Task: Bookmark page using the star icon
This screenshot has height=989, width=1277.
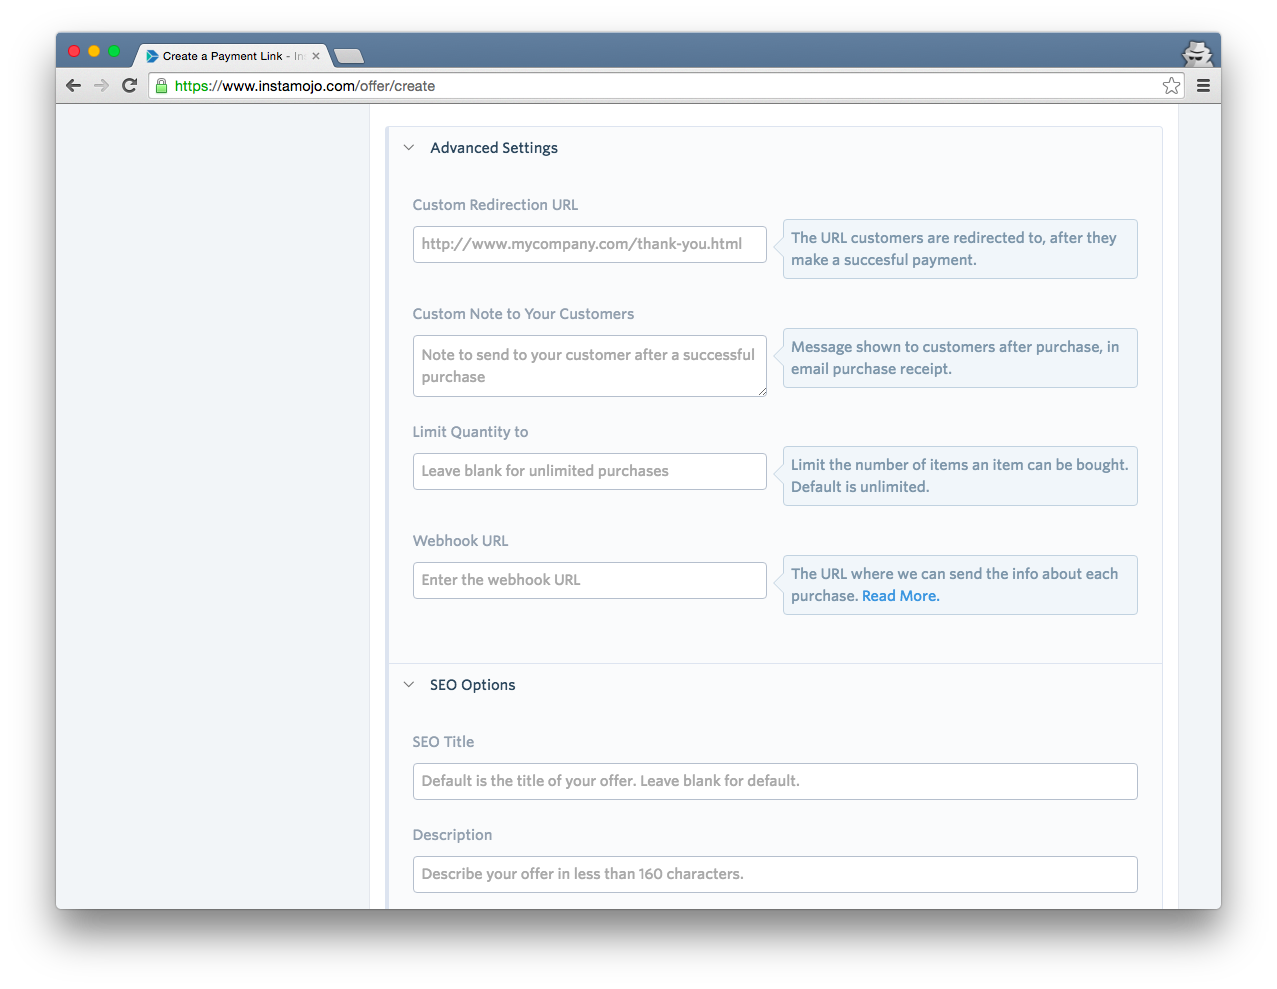Action: pos(1171,86)
